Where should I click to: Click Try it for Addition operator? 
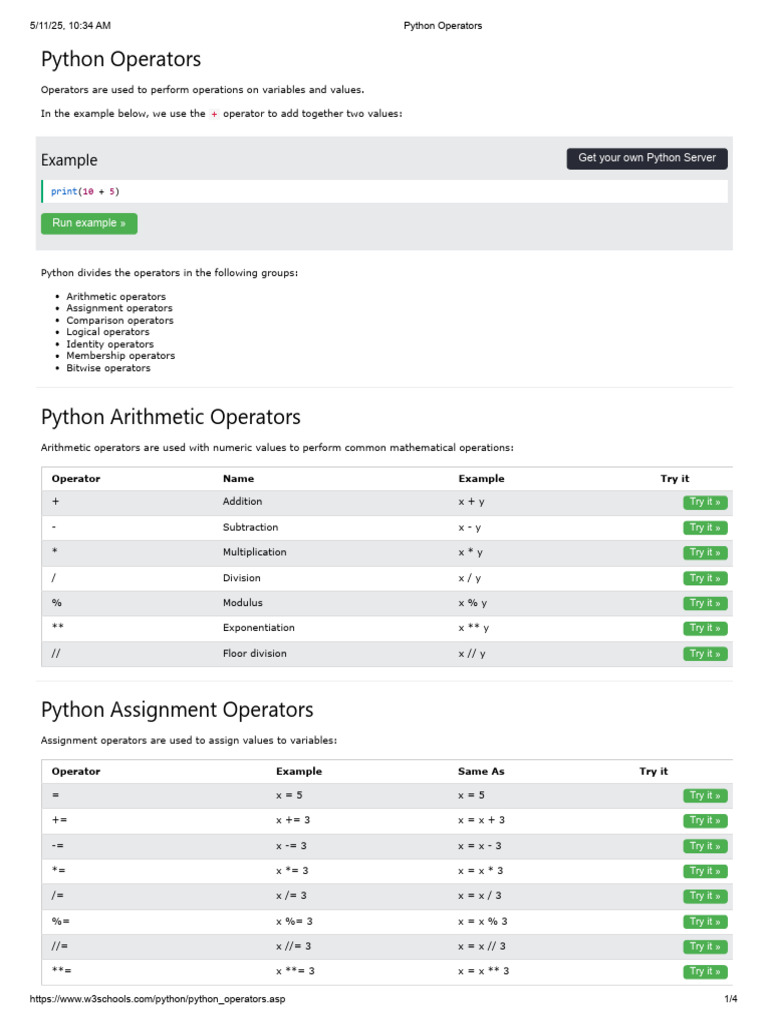(705, 502)
